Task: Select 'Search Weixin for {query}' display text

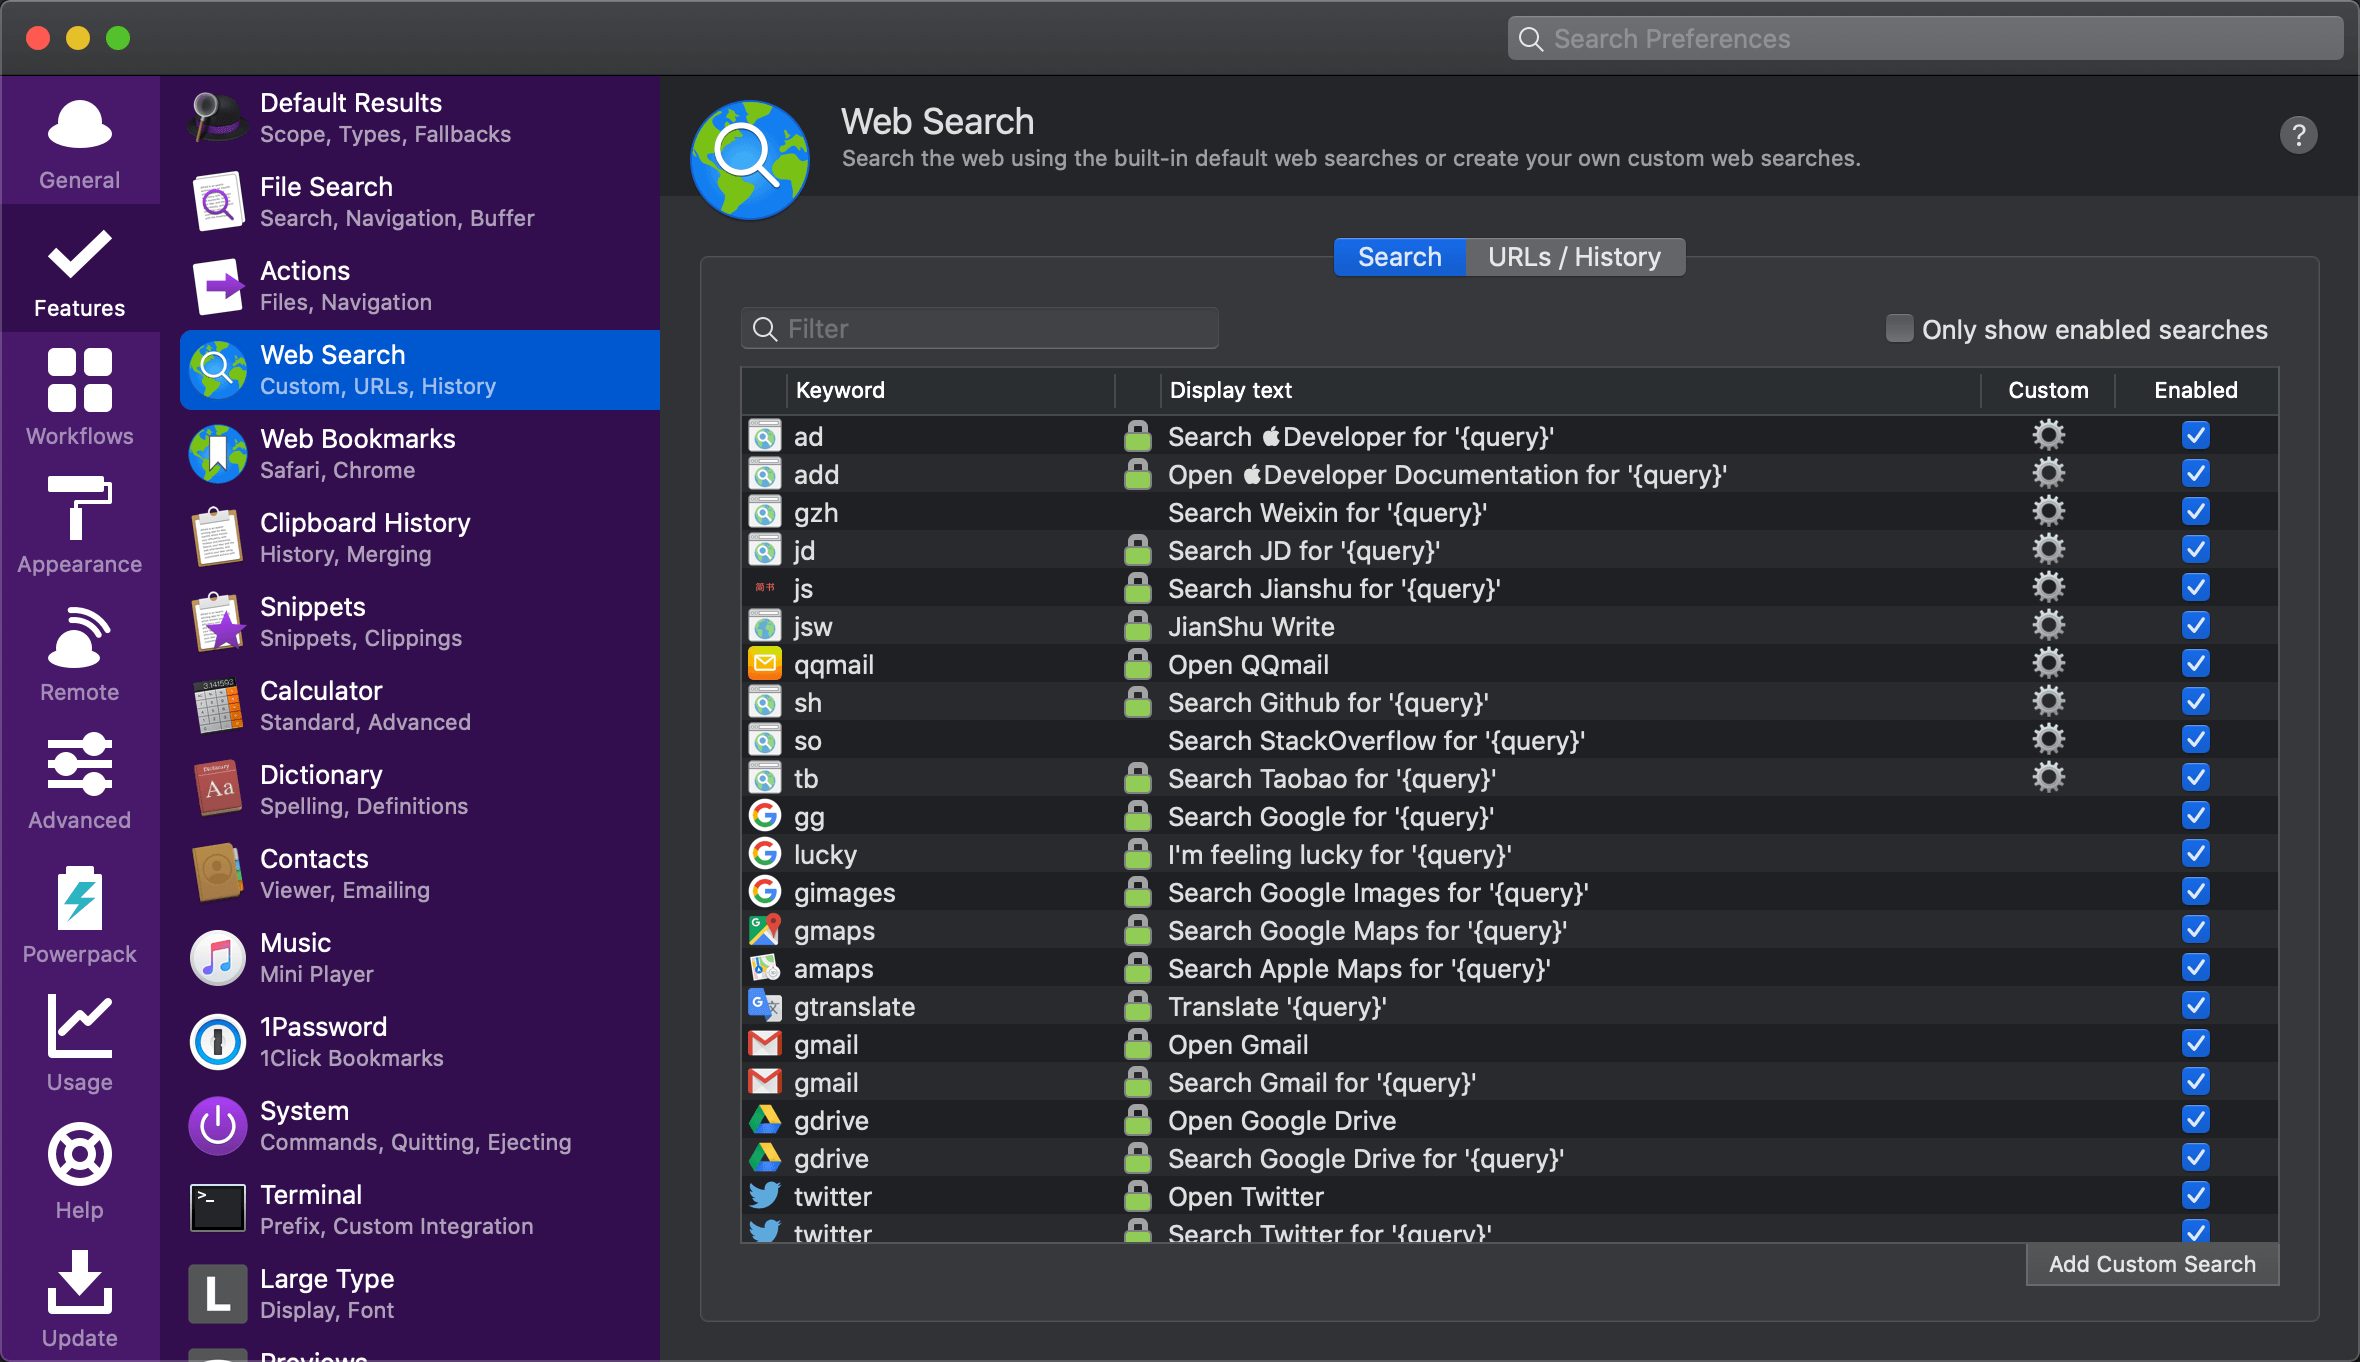Action: coord(1327,513)
